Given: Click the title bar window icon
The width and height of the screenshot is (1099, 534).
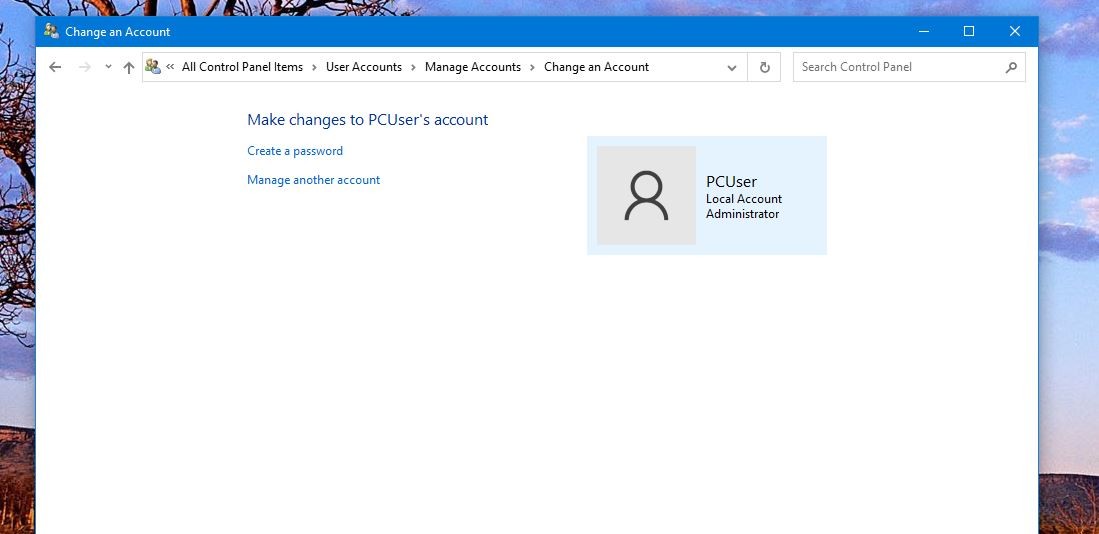Looking at the screenshot, I should (51, 31).
